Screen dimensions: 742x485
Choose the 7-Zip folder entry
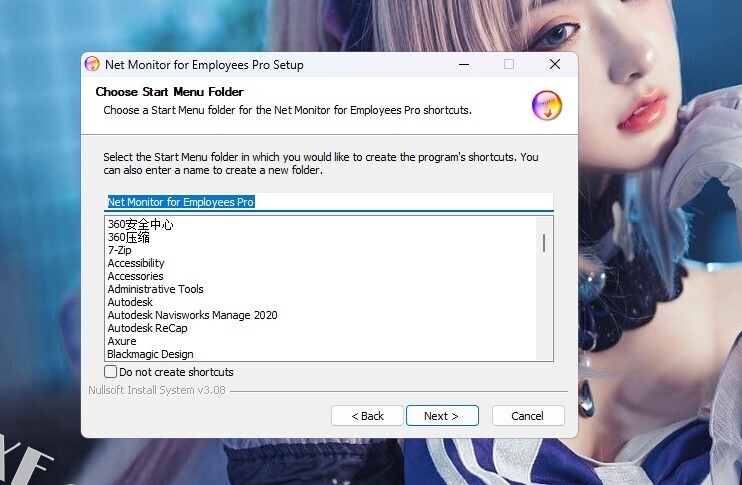pos(120,250)
